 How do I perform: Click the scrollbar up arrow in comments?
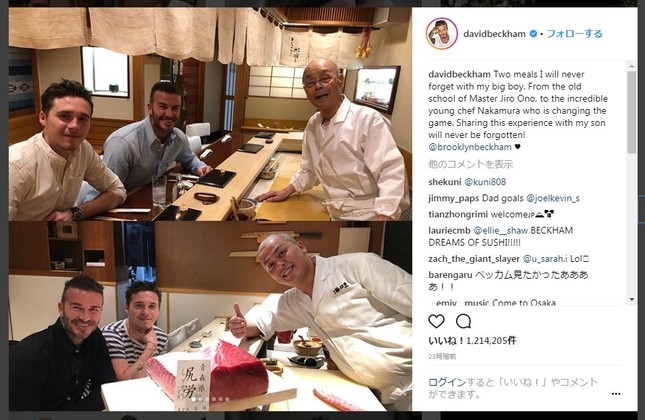click(x=632, y=65)
